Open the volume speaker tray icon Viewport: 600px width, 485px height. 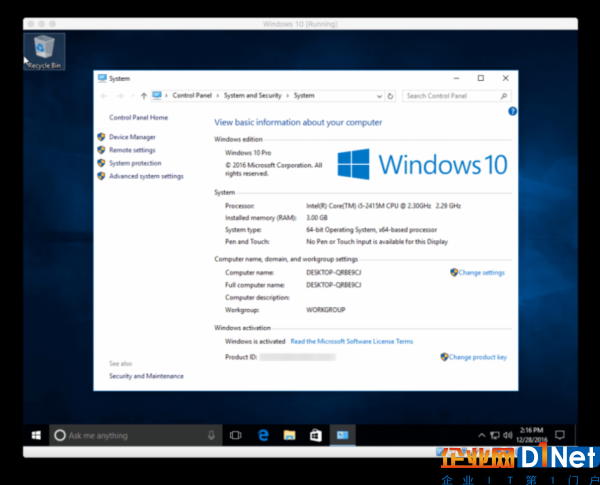507,435
